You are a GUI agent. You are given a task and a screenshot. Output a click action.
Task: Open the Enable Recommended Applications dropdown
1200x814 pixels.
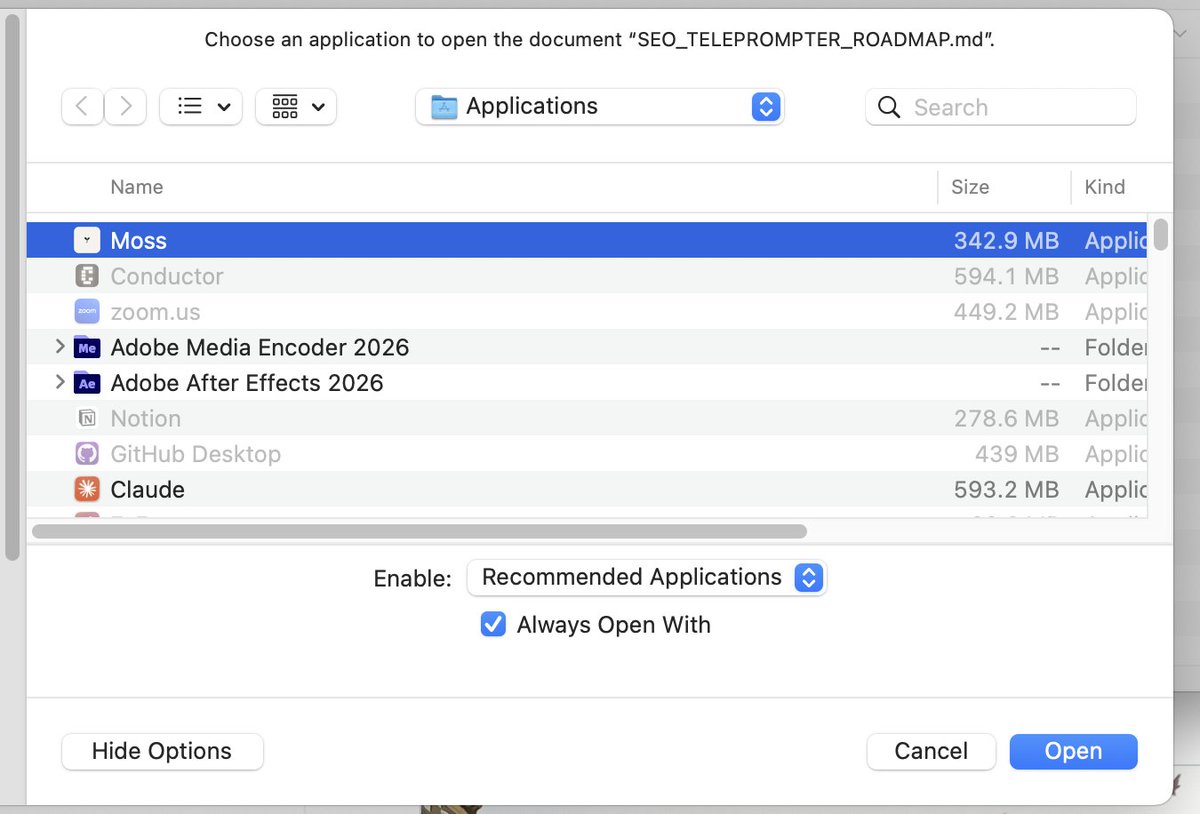coord(647,577)
